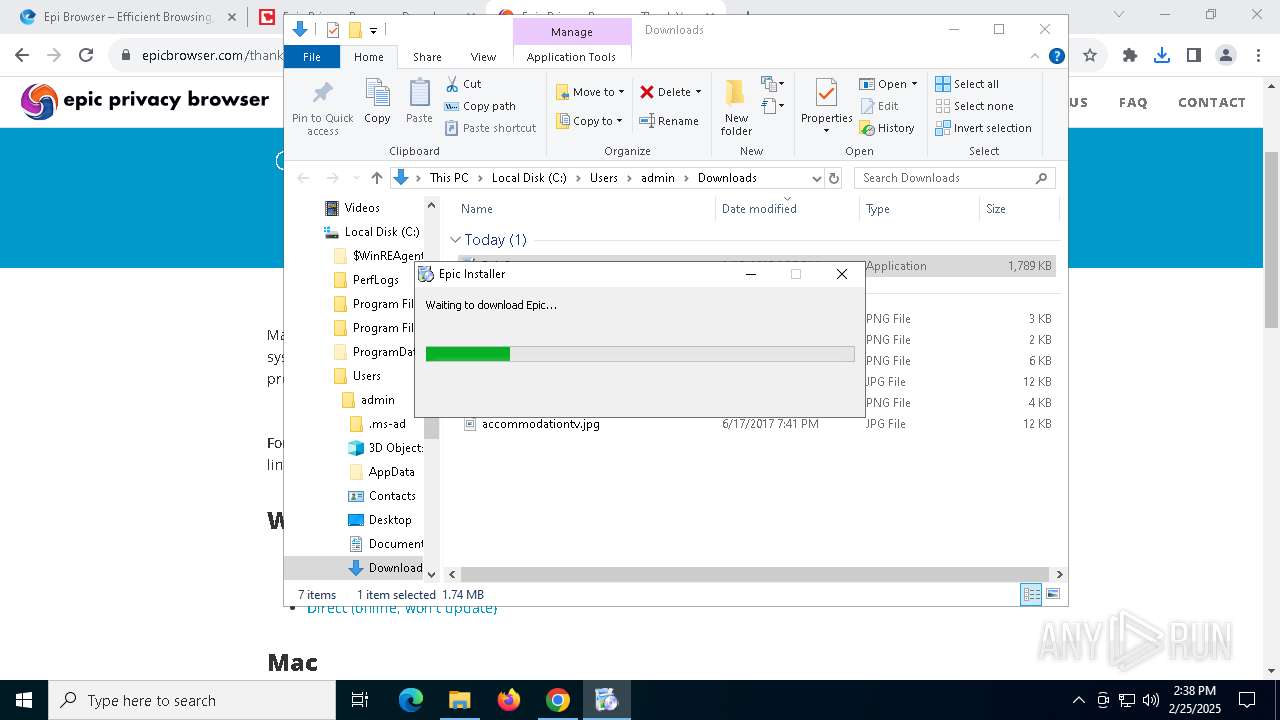Screen dimensions: 1280x720
Task: Click CONTACT link on Epic website
Action: pos(1211,102)
